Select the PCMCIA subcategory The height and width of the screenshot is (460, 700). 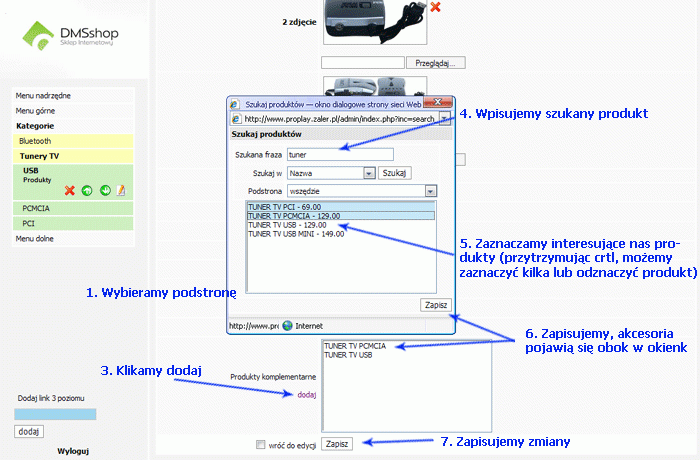[73, 209]
